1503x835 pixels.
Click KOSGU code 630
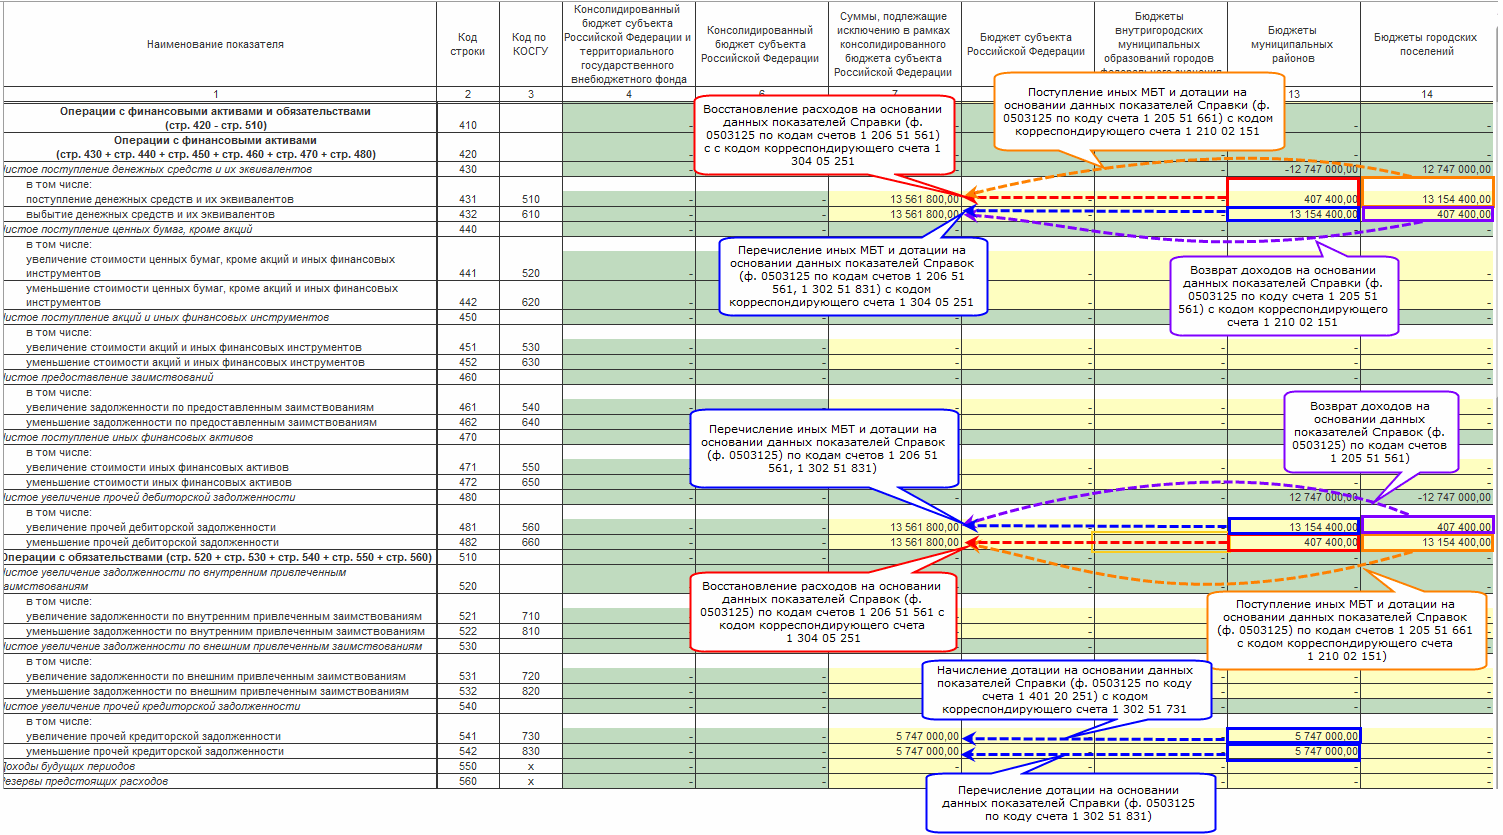click(530, 362)
